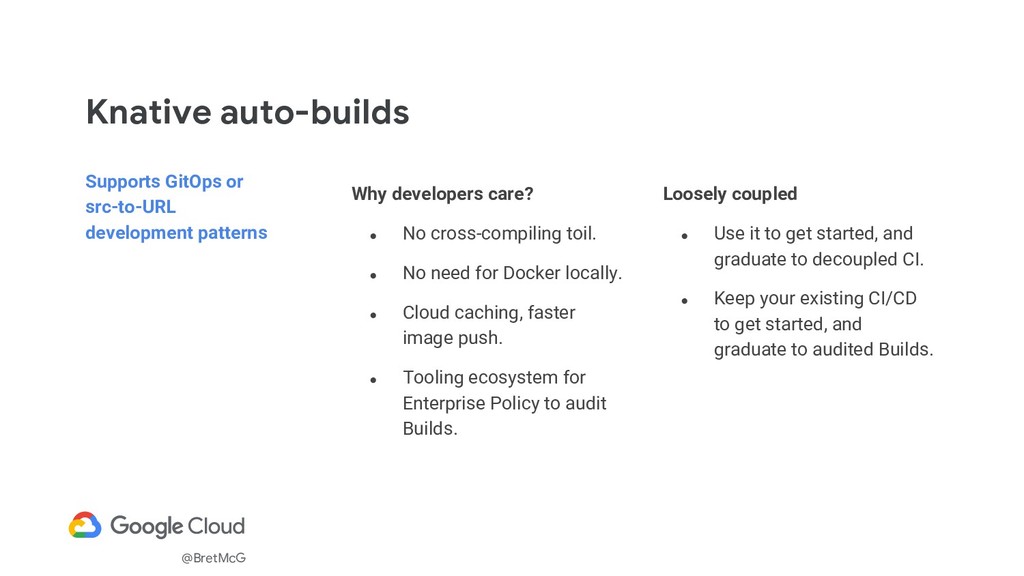This screenshot has width=1024, height=576.
Task: Click 'graduate to audited Builds.' line
Action: [x=824, y=350]
